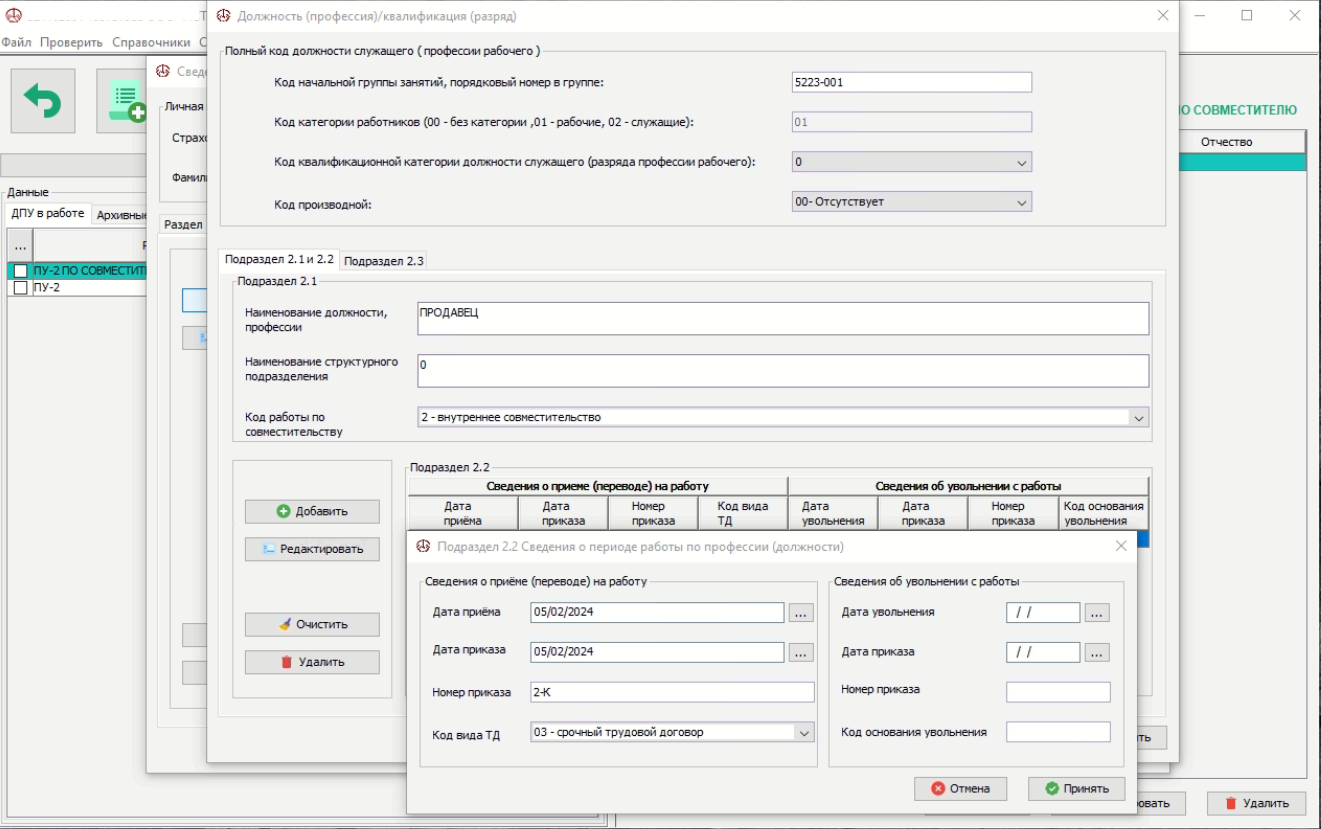Click the Очистить button with broom icon
This screenshot has width=1321, height=829.
pyautogui.click(x=312, y=624)
